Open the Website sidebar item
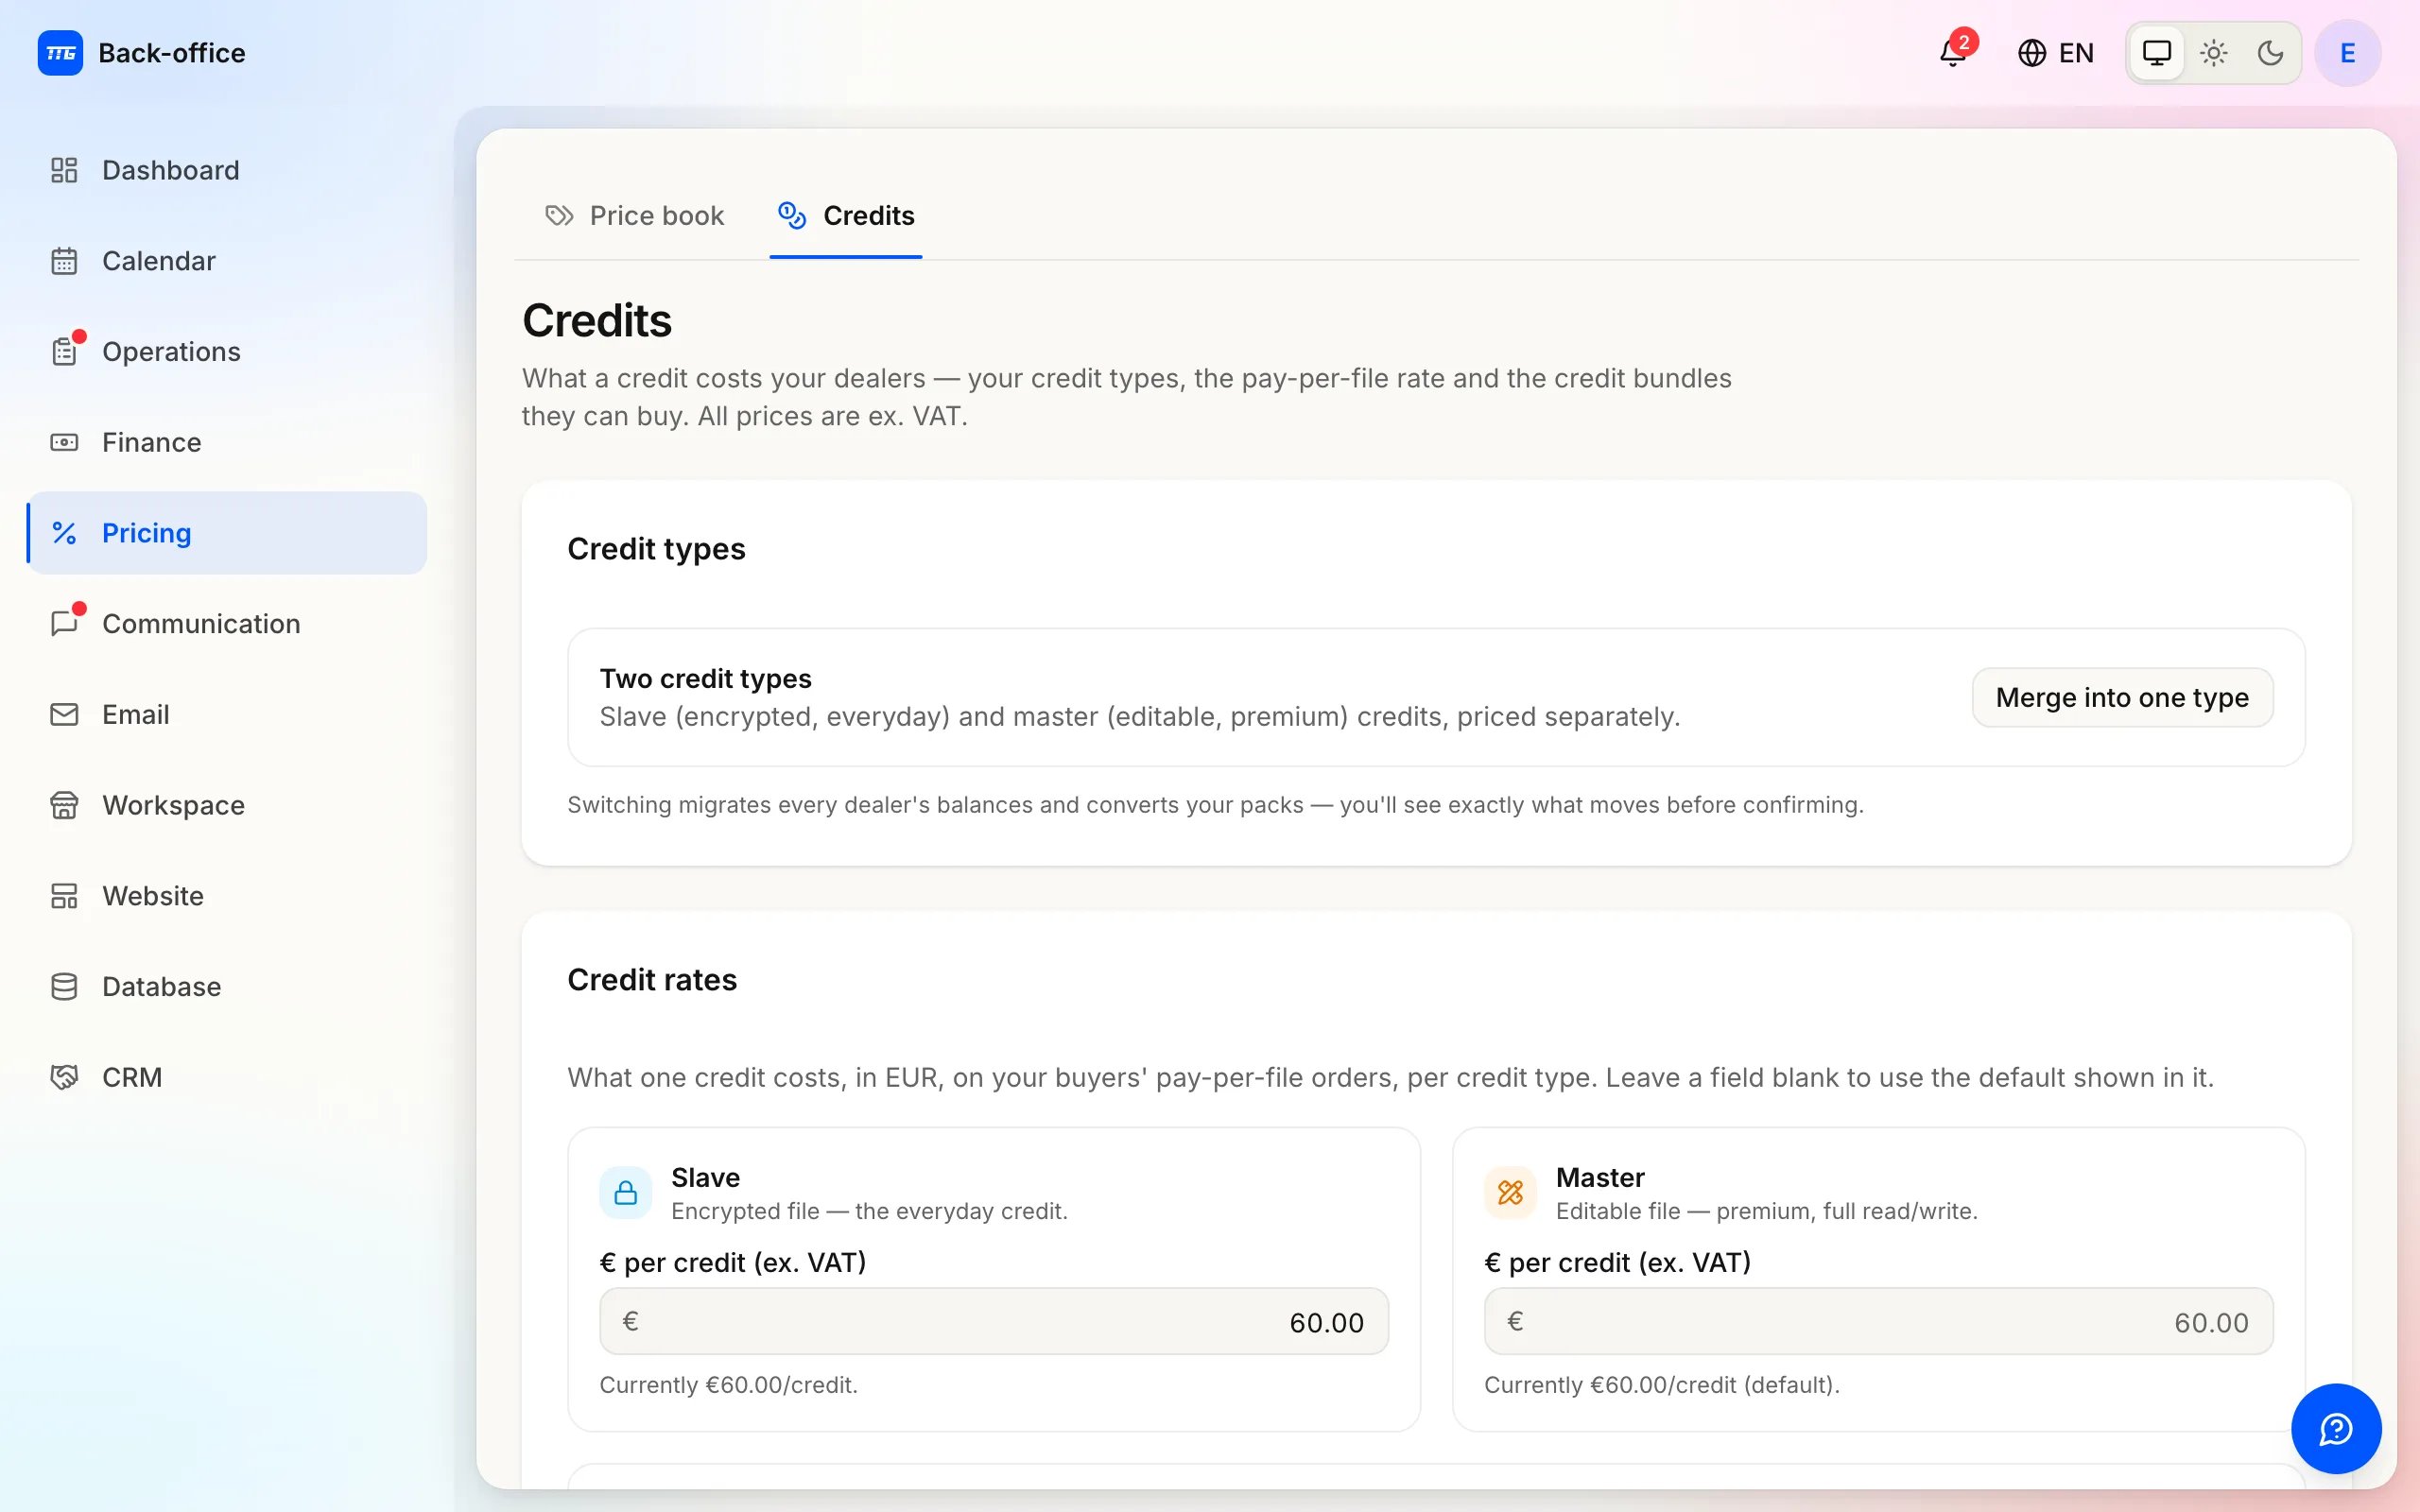This screenshot has height=1512, width=2420. tap(227, 896)
